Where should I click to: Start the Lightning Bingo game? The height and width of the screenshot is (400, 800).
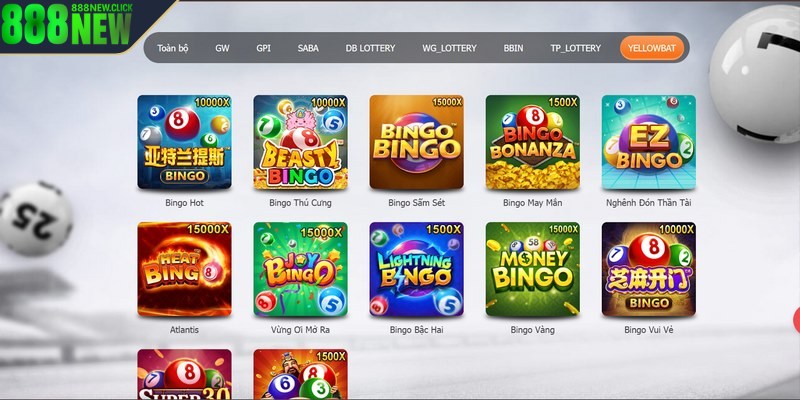click(x=416, y=269)
